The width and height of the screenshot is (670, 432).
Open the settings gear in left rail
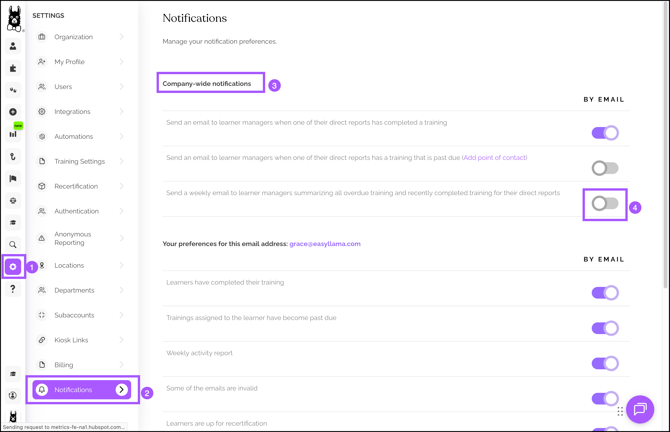tap(13, 267)
